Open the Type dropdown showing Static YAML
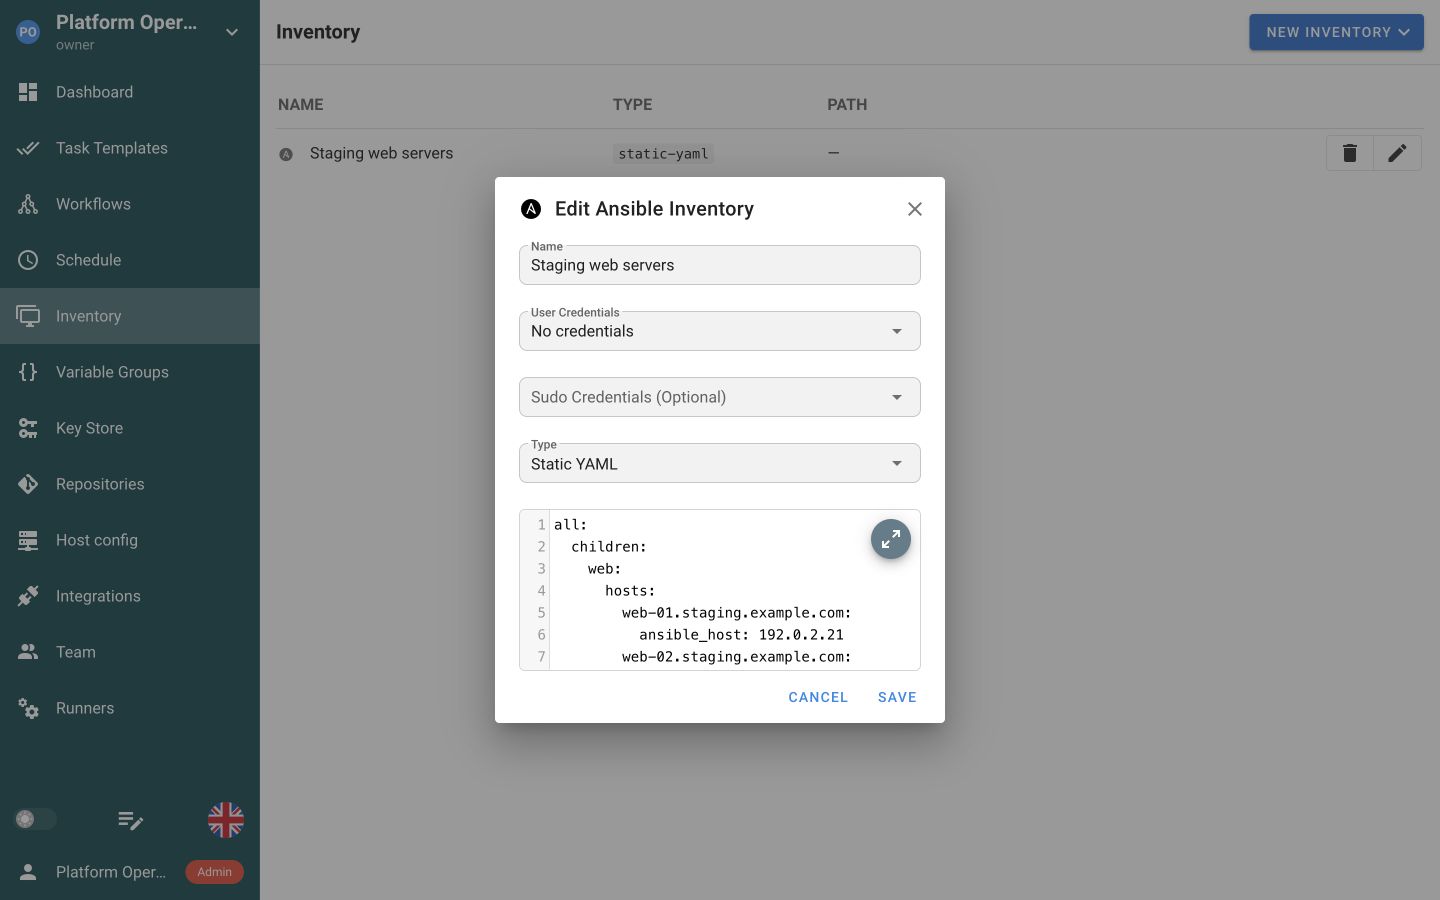The height and width of the screenshot is (900, 1440). point(720,463)
